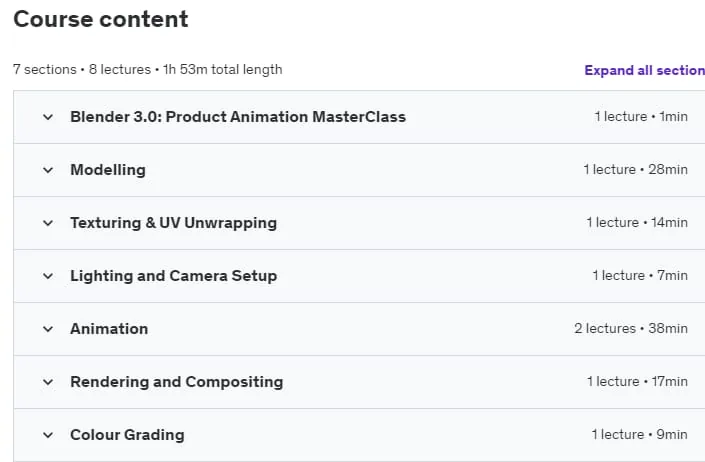Select Rendering and Compositing title
The width and height of the screenshot is (705, 462).
click(177, 382)
